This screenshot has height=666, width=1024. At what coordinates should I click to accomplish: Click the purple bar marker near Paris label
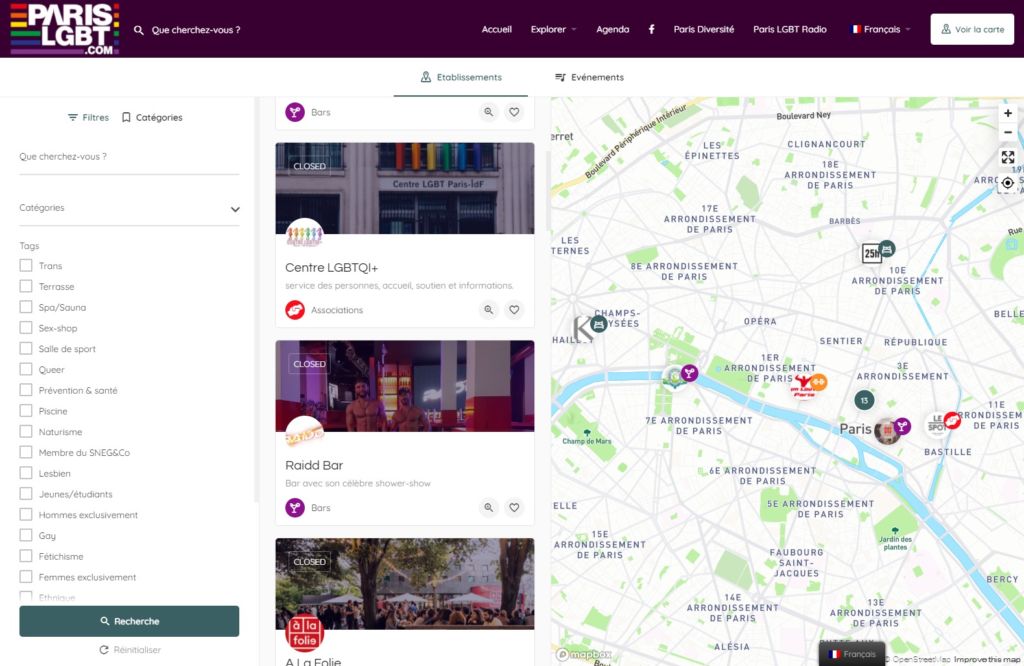coord(902,426)
